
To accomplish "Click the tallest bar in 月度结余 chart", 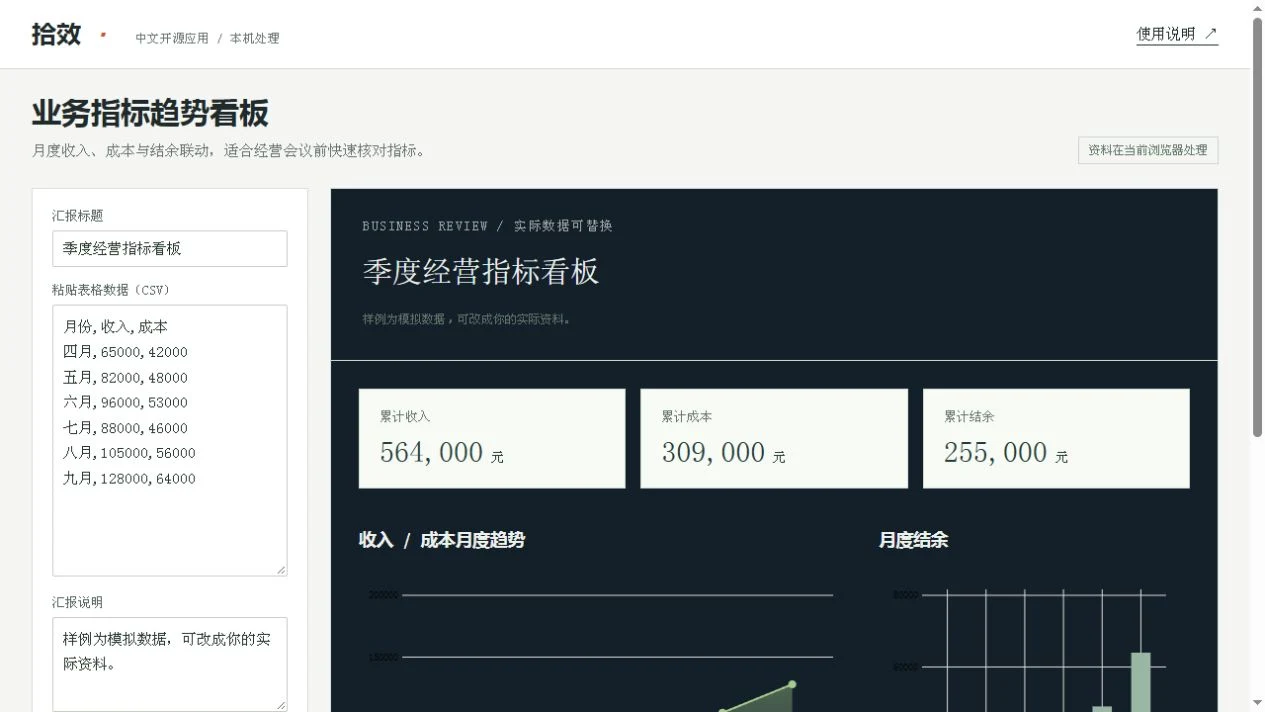I will click(1141, 682).
